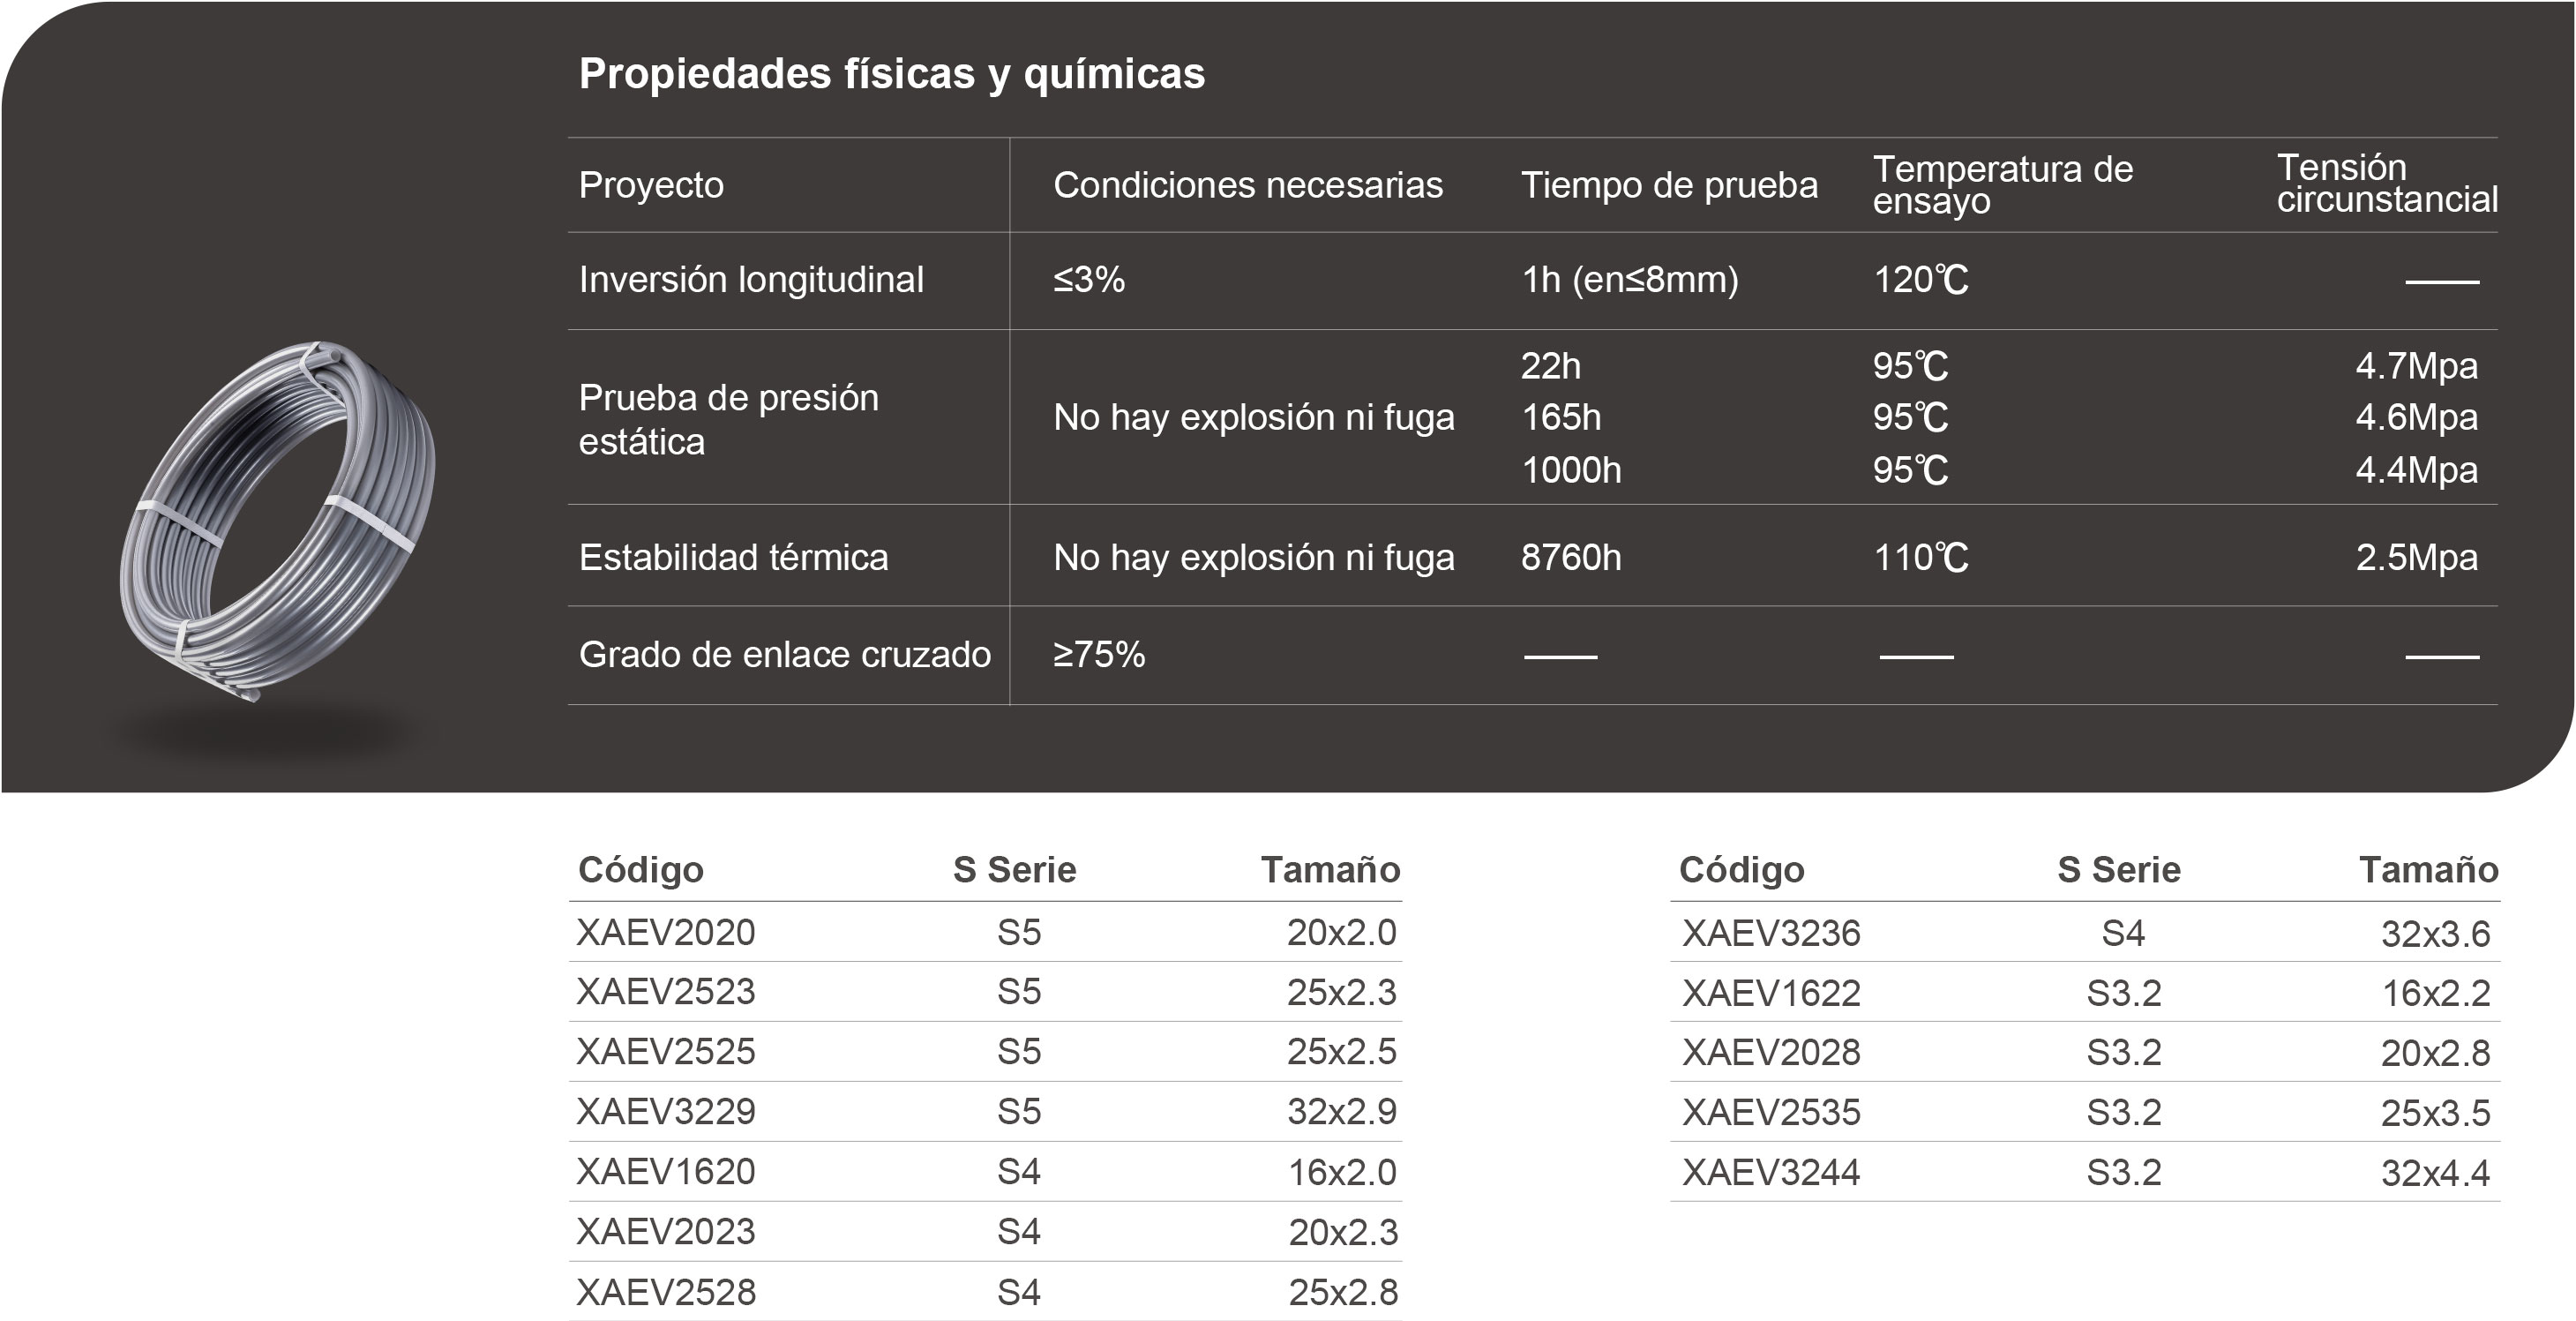Select product code XAEV3236
Screen dimensions: 2576x1321
[x=1770, y=933]
